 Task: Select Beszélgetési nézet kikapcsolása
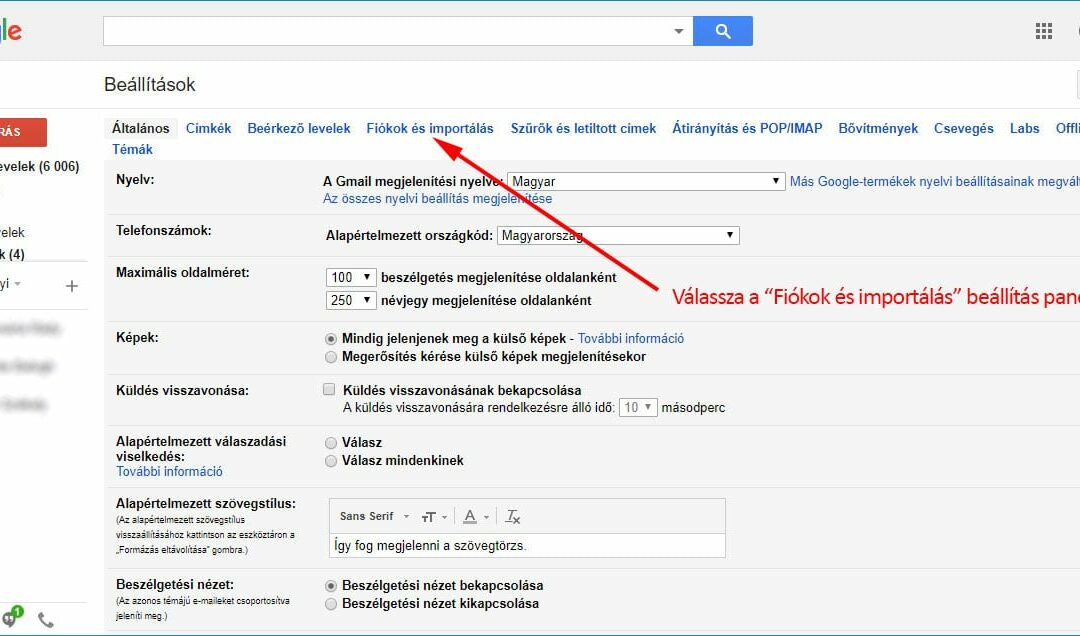(x=331, y=604)
